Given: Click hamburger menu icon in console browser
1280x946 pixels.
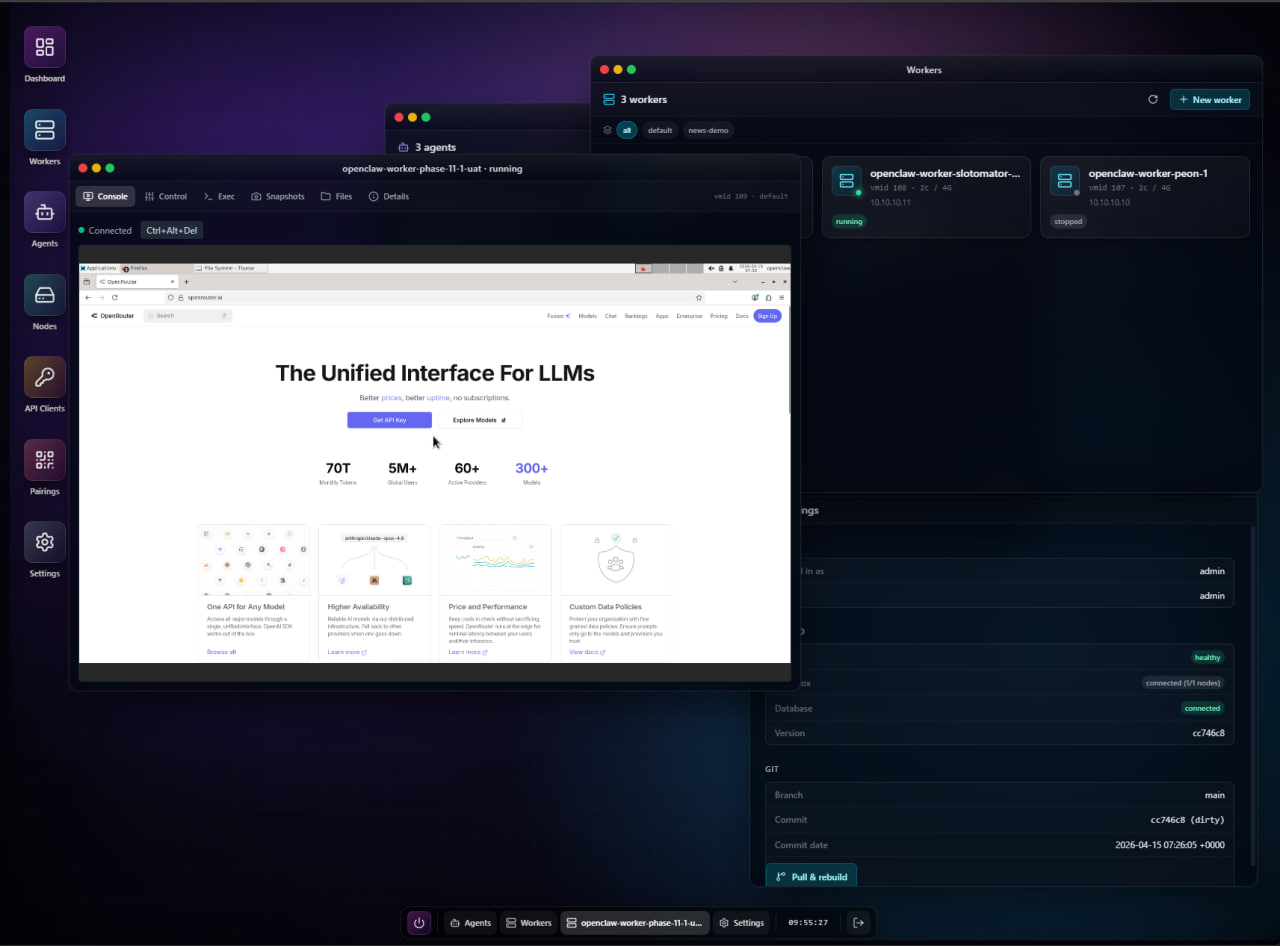Looking at the screenshot, I should (x=783, y=297).
